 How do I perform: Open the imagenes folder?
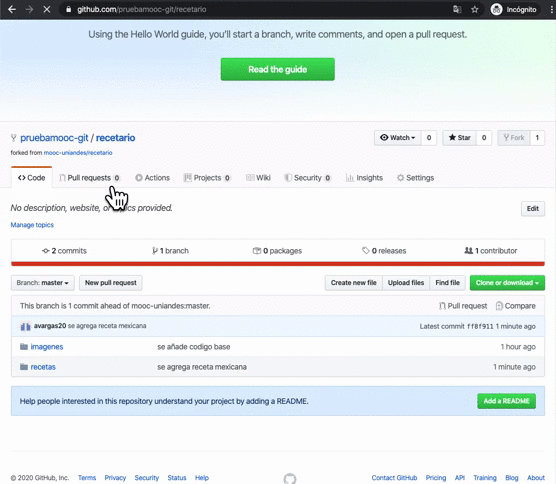click(x=47, y=347)
